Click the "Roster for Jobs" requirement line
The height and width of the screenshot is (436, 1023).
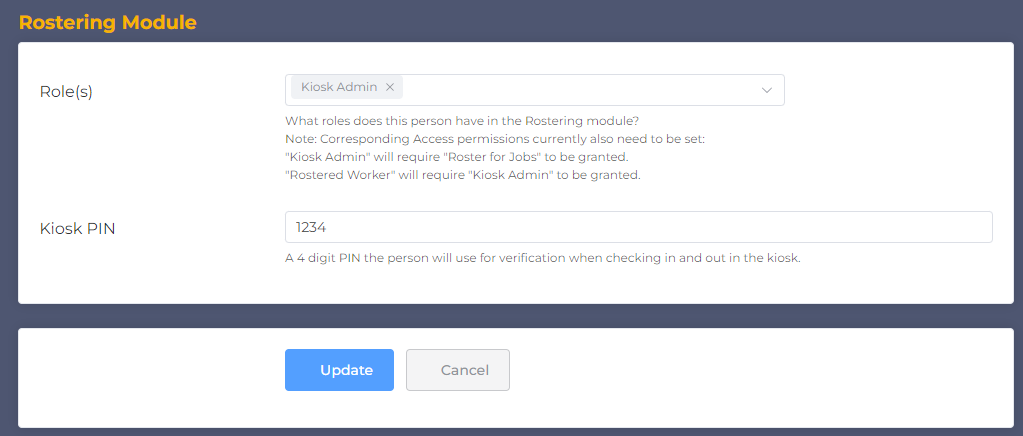[x=456, y=157]
